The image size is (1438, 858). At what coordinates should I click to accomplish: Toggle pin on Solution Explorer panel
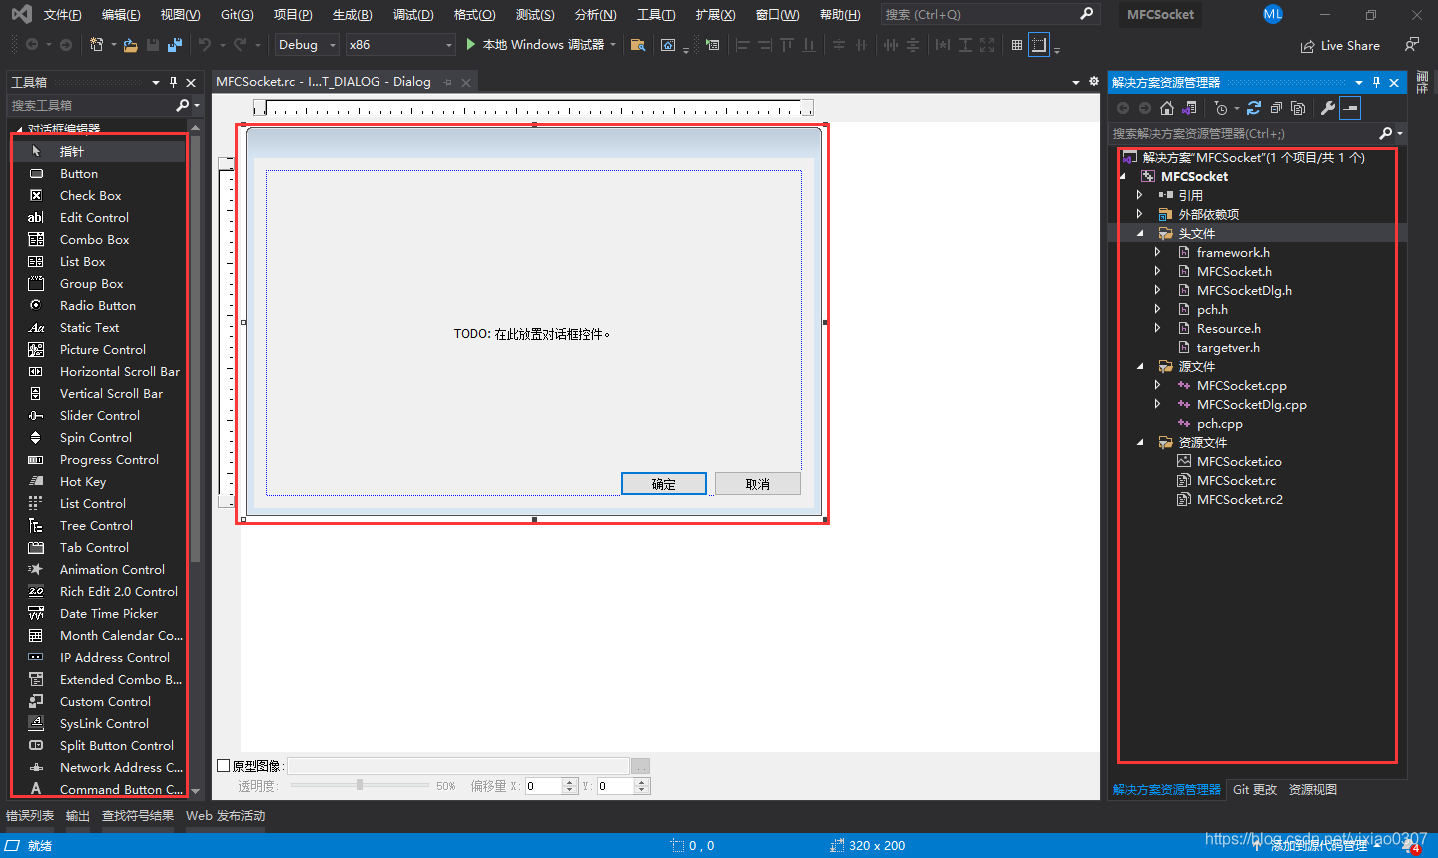click(x=1376, y=82)
